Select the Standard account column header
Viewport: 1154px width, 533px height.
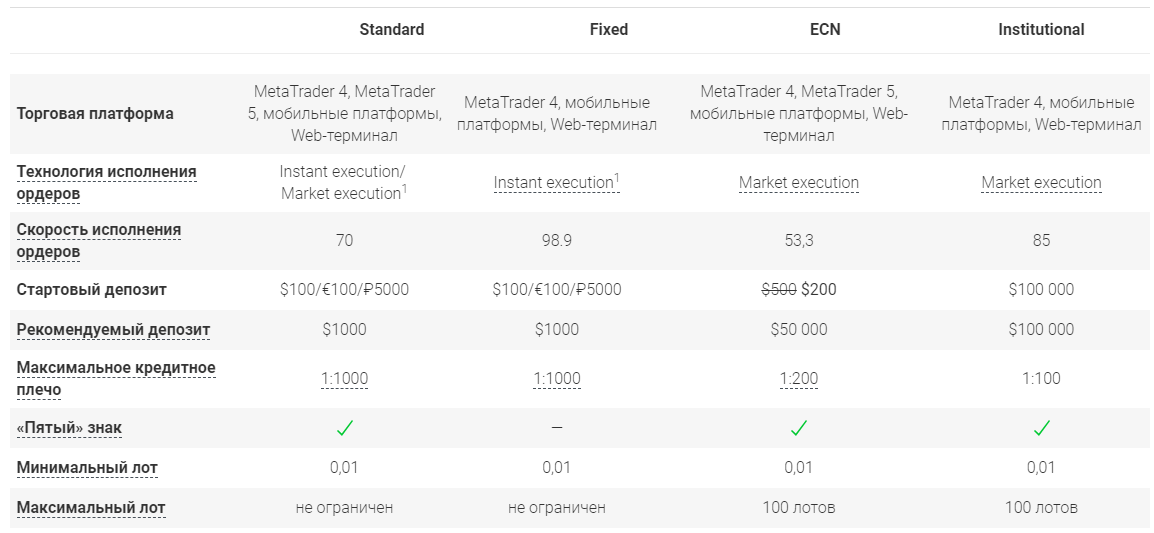pyautogui.click(x=392, y=30)
